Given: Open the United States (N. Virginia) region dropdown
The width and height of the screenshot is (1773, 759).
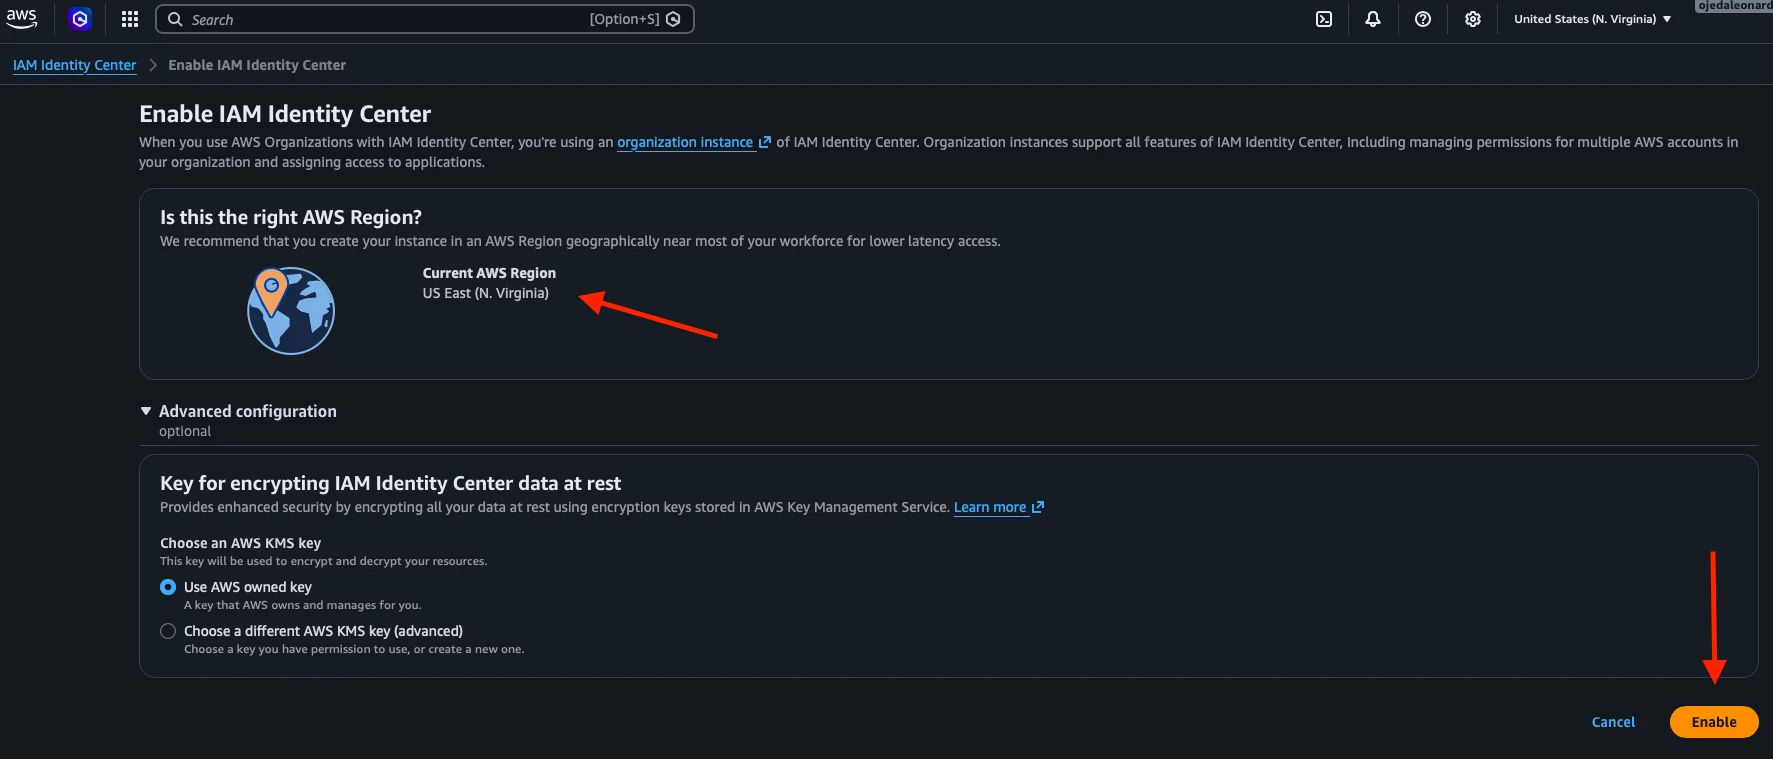Looking at the screenshot, I should tap(1592, 19).
